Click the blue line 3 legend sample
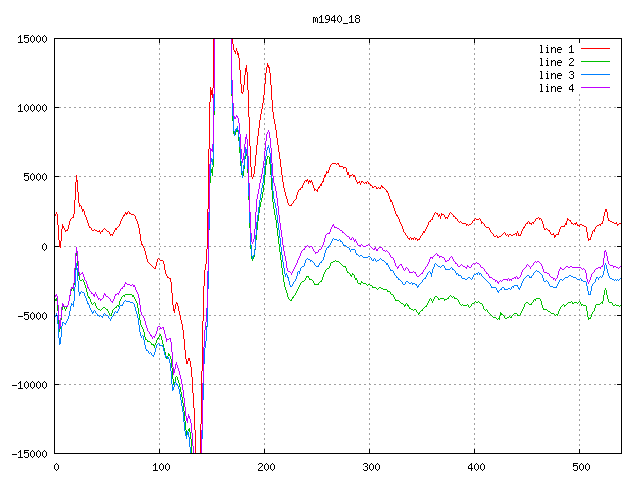Image resolution: width=640 pixels, height=480 pixels. point(596,75)
